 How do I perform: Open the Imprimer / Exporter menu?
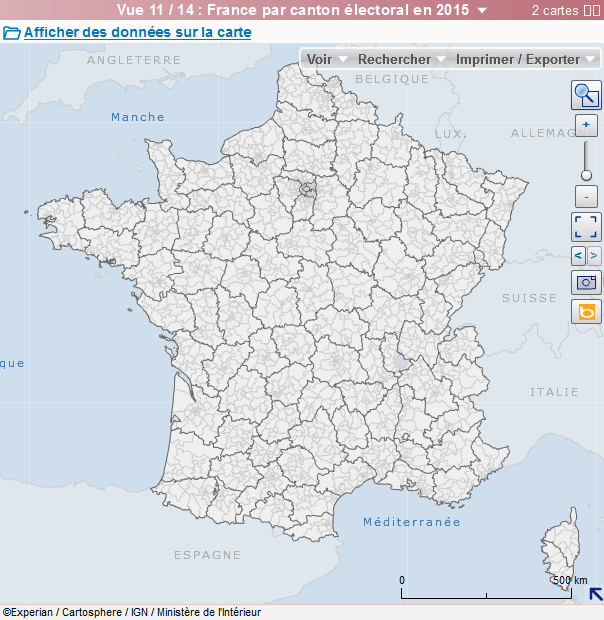point(523,59)
